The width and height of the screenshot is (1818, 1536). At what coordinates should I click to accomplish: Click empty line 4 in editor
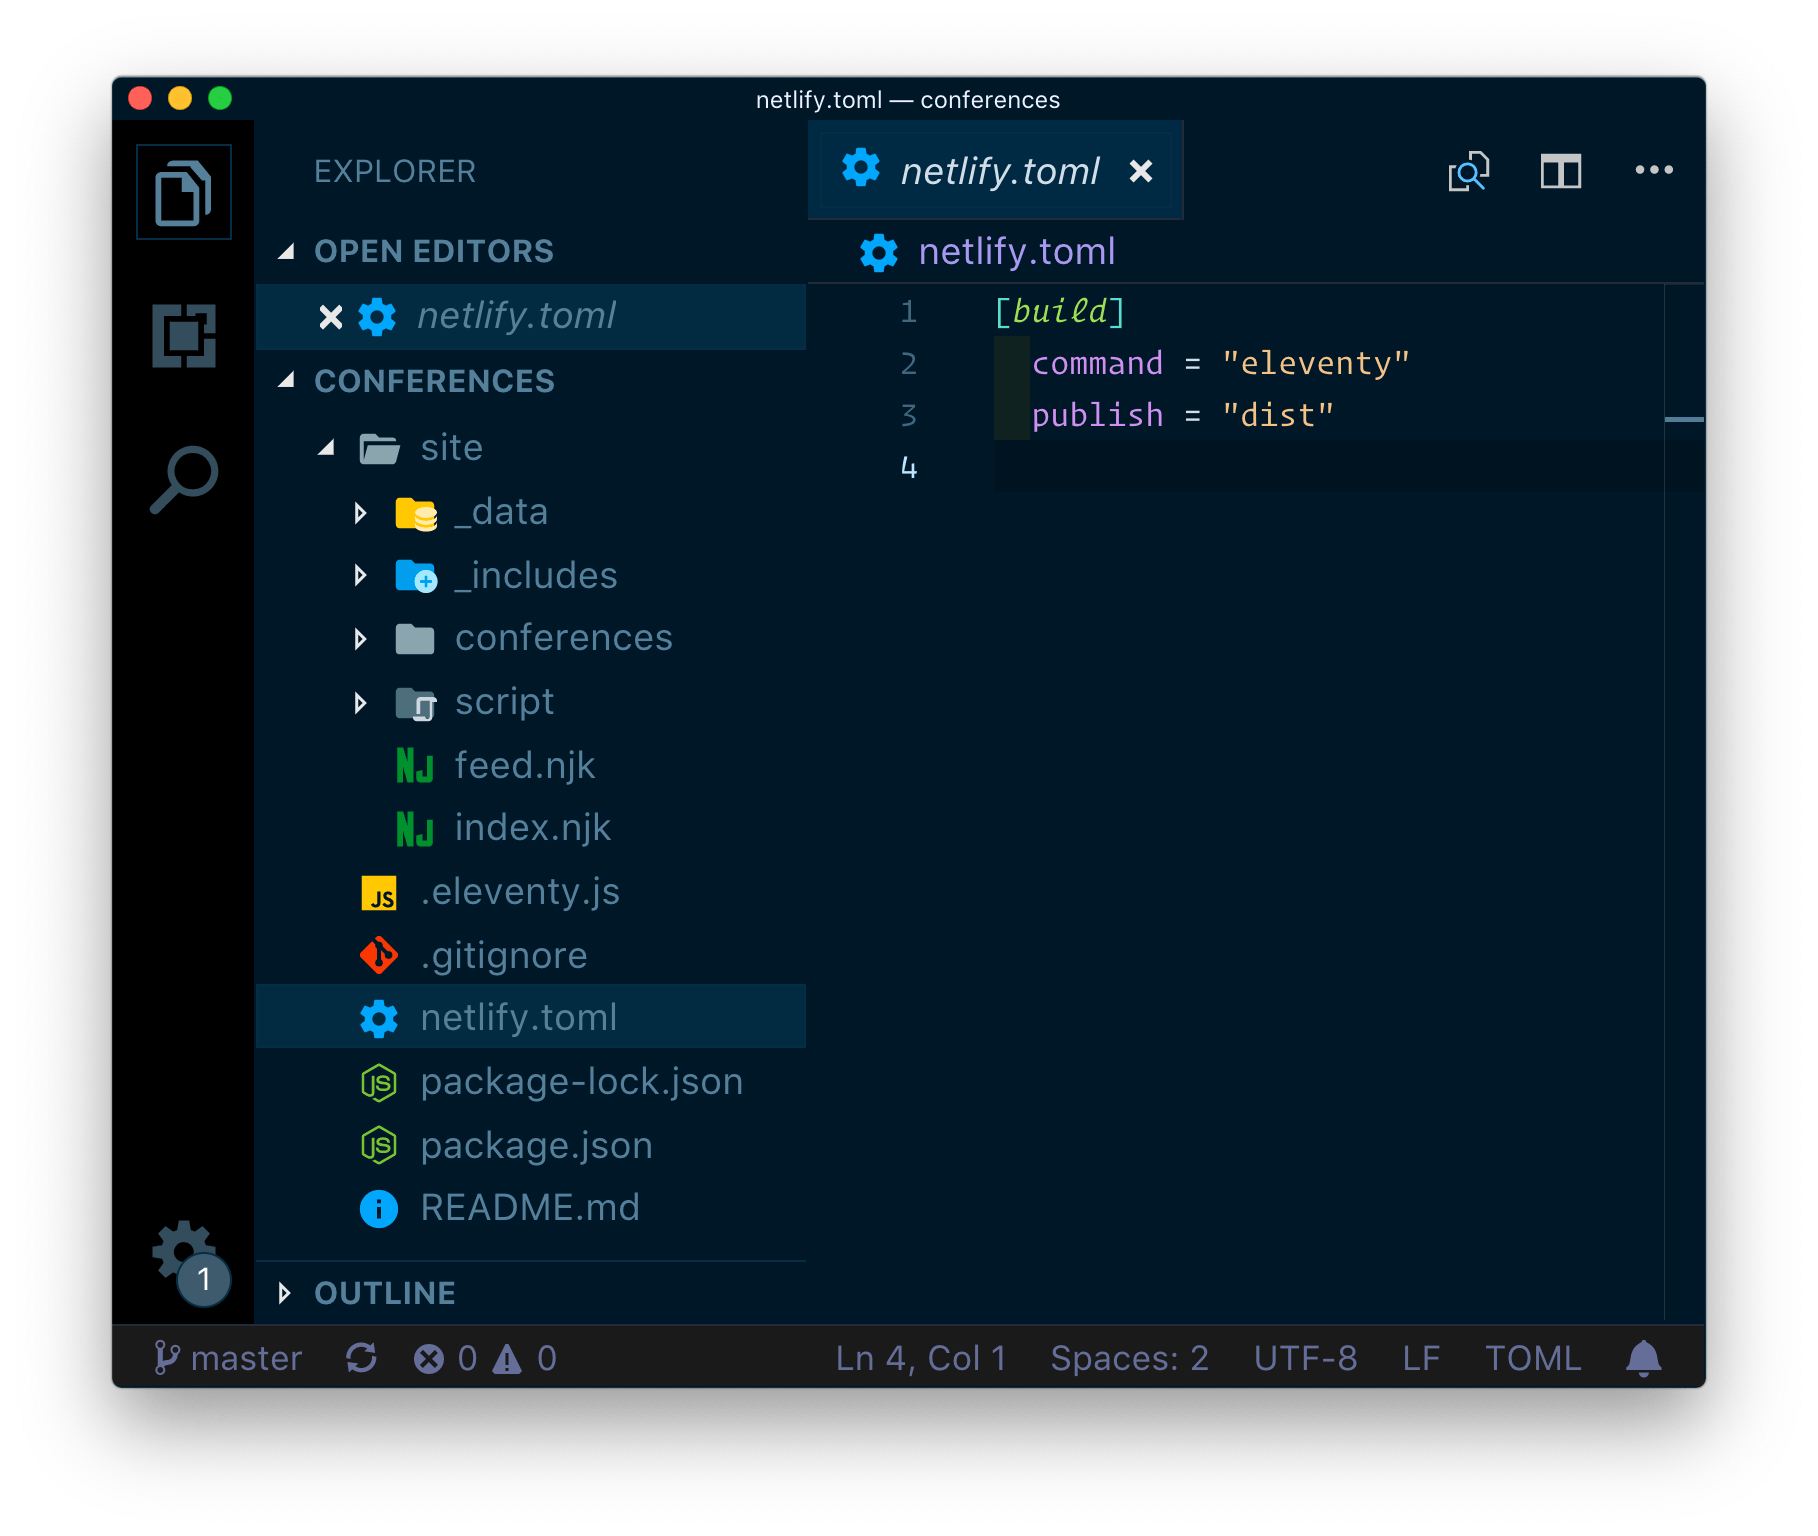tap(1328, 467)
